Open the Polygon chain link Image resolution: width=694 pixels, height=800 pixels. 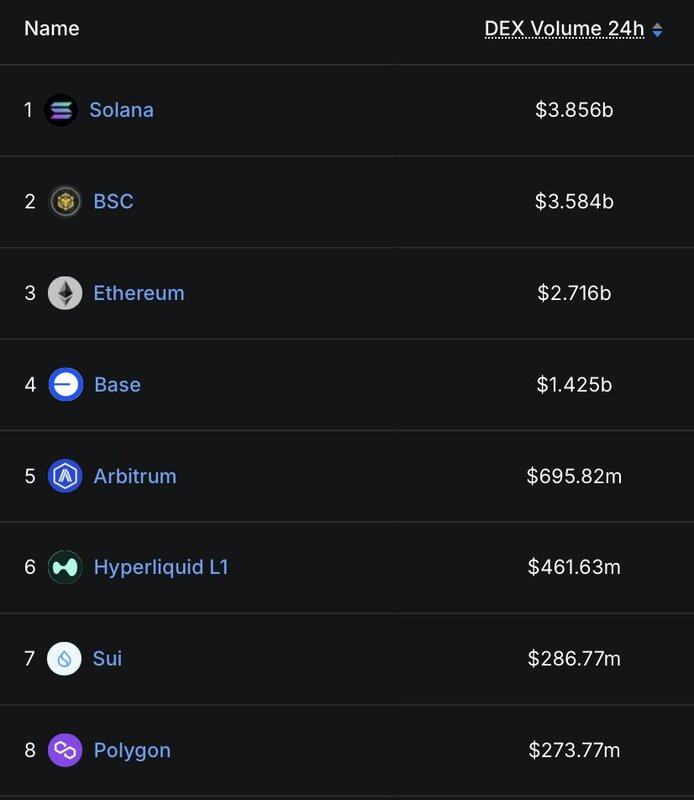[132, 750]
